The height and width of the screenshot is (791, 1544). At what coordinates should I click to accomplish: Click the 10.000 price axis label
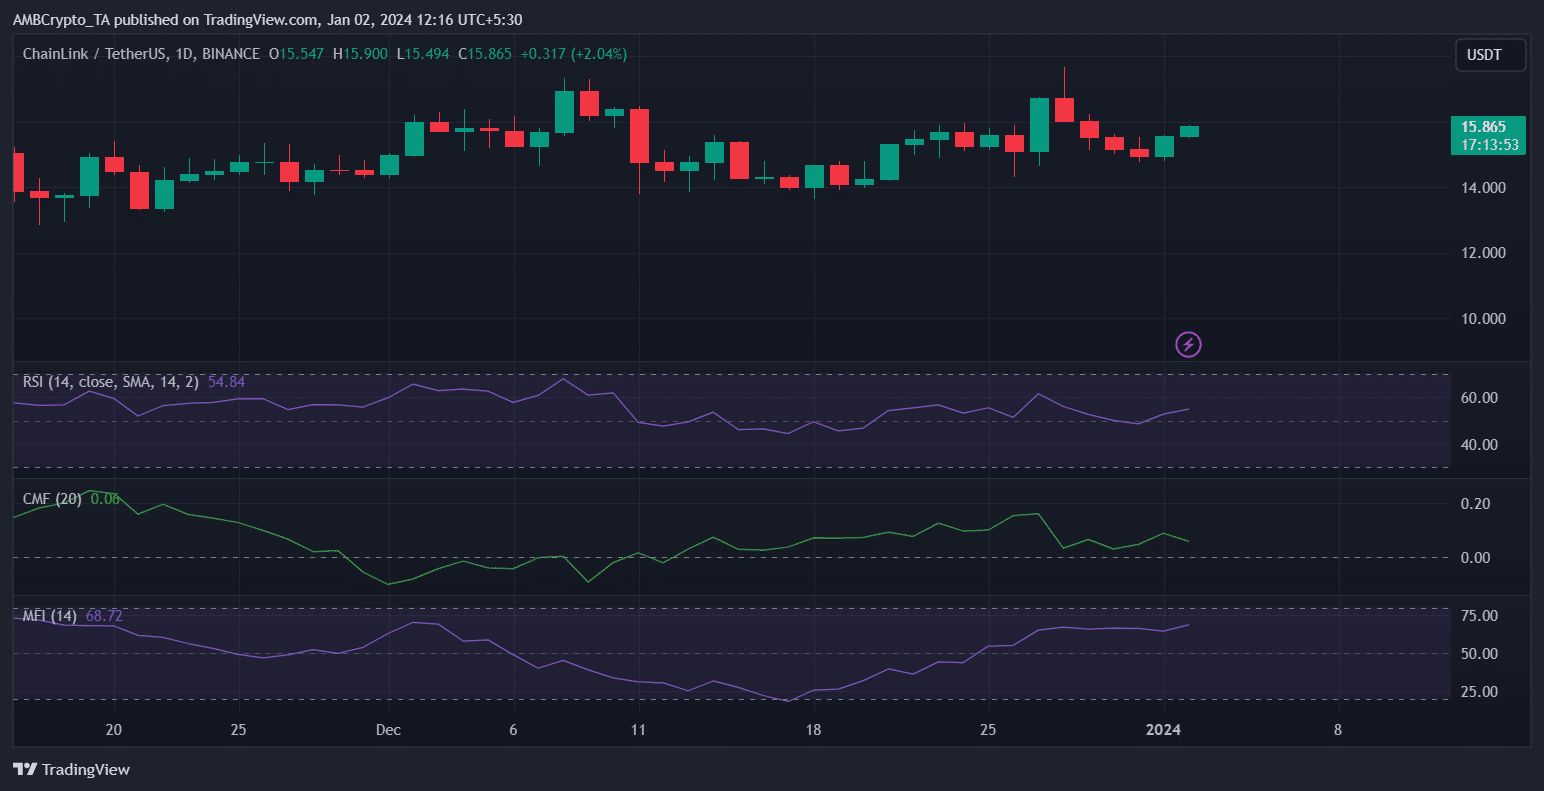point(1484,319)
